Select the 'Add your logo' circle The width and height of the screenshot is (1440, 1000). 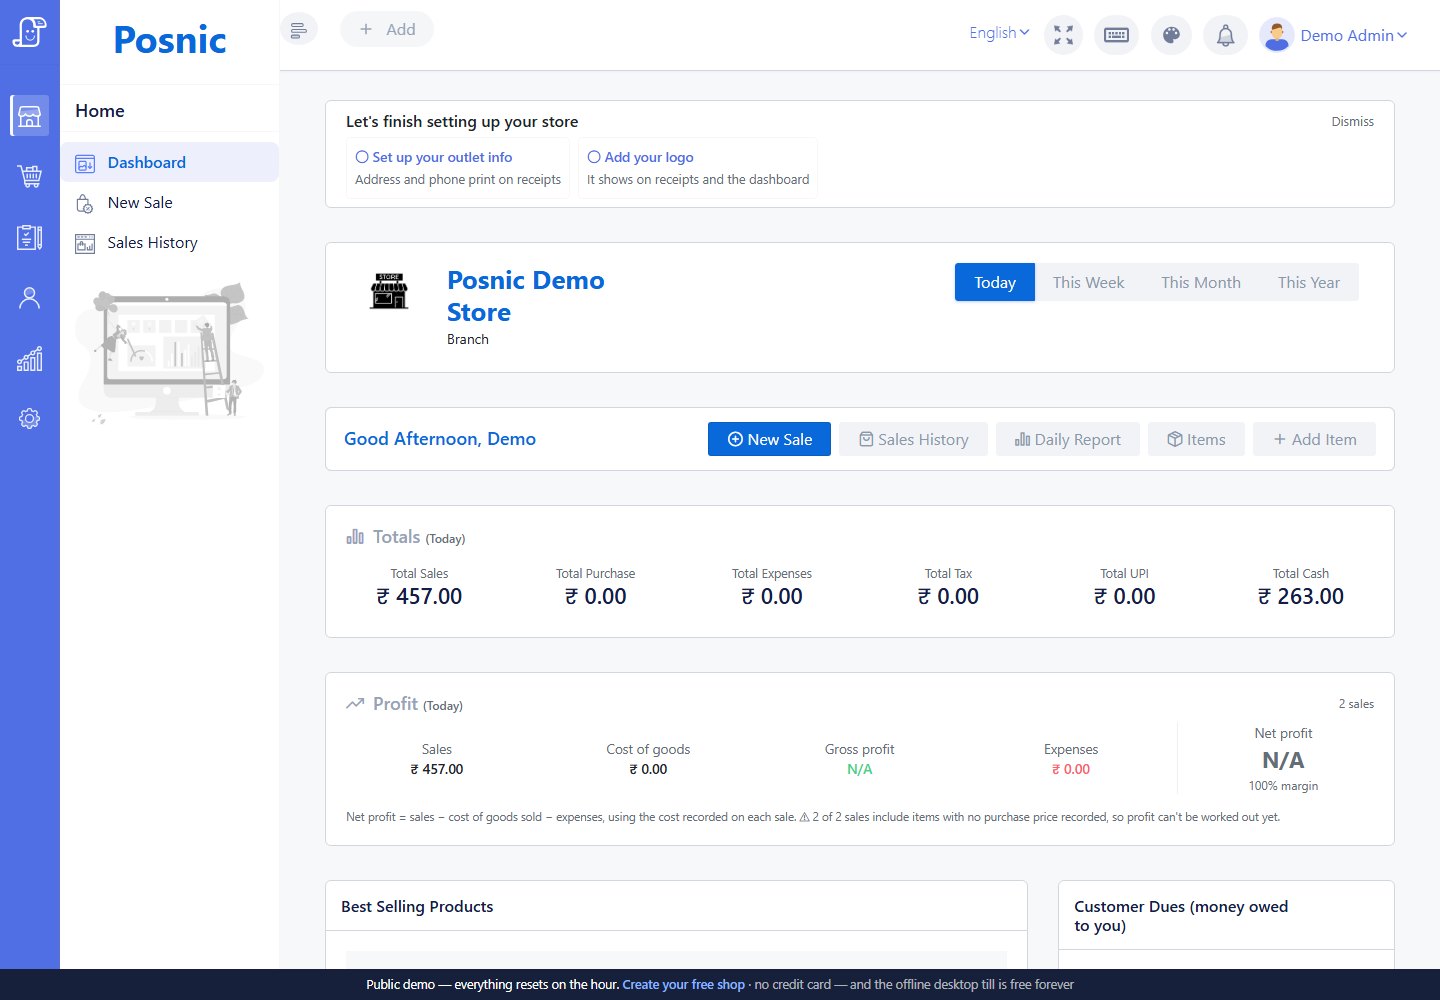tap(594, 157)
